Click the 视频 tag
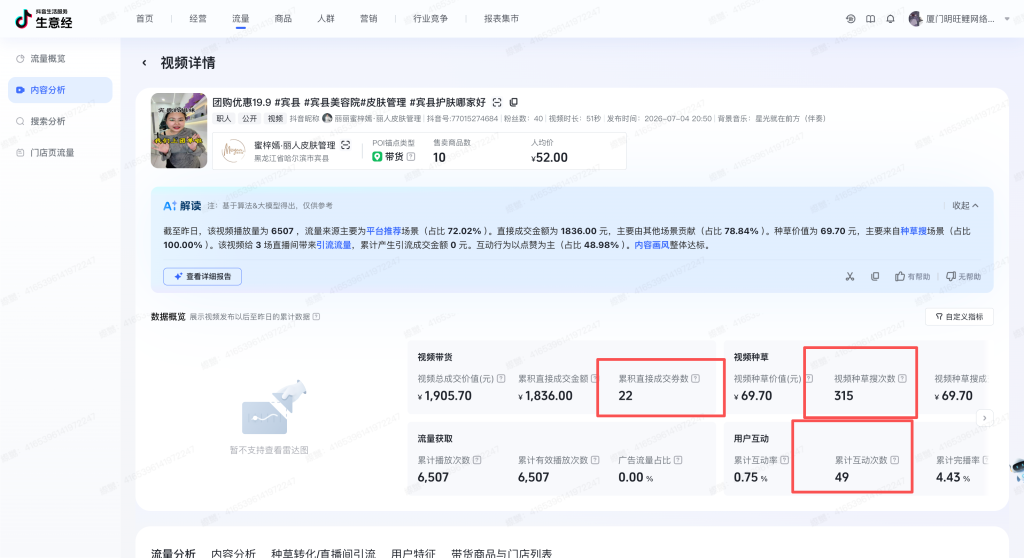The image size is (1024, 558). [x=276, y=119]
